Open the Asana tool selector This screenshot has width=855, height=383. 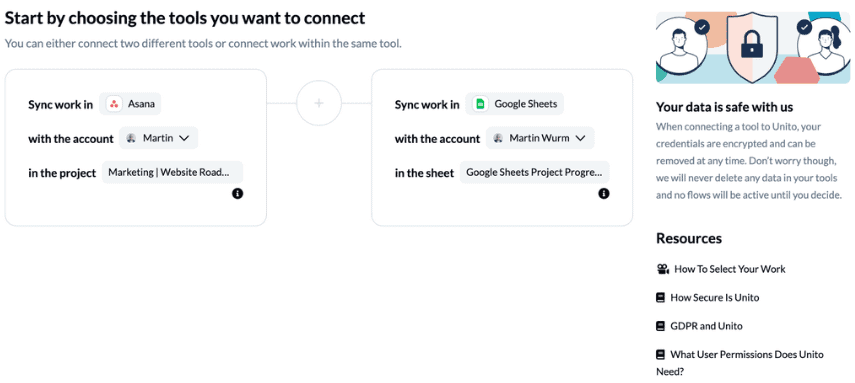[x=130, y=104]
